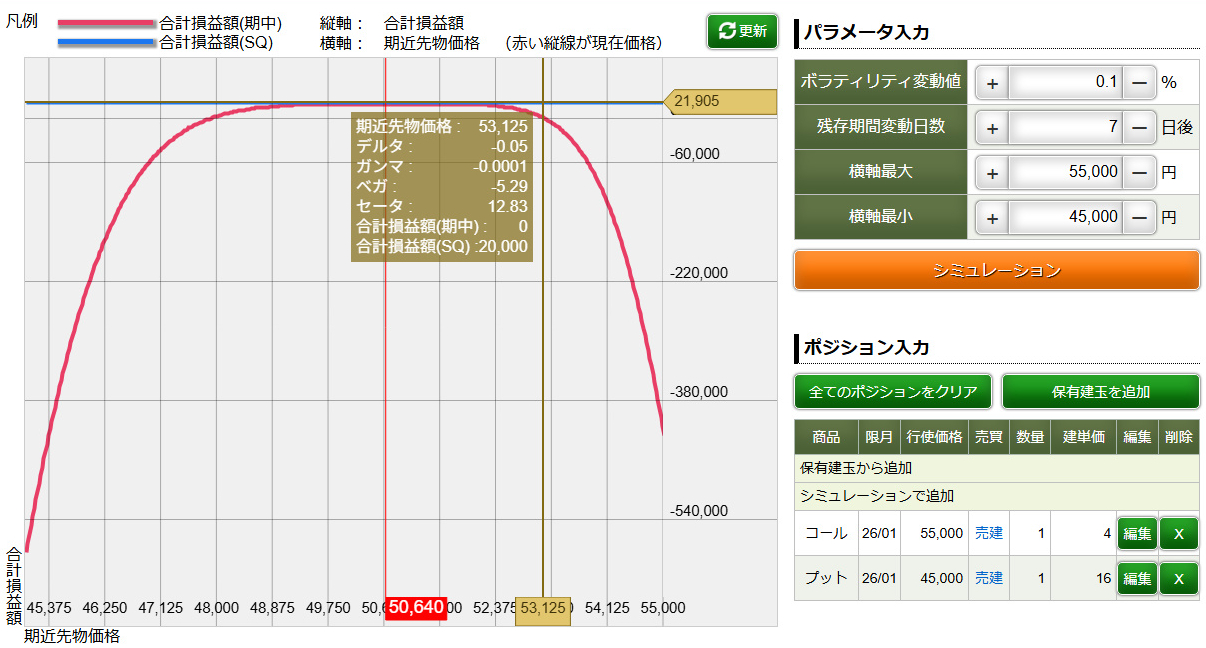1206x648 pixels.
Task: Click the green 更新 refresh button
Action: [741, 31]
